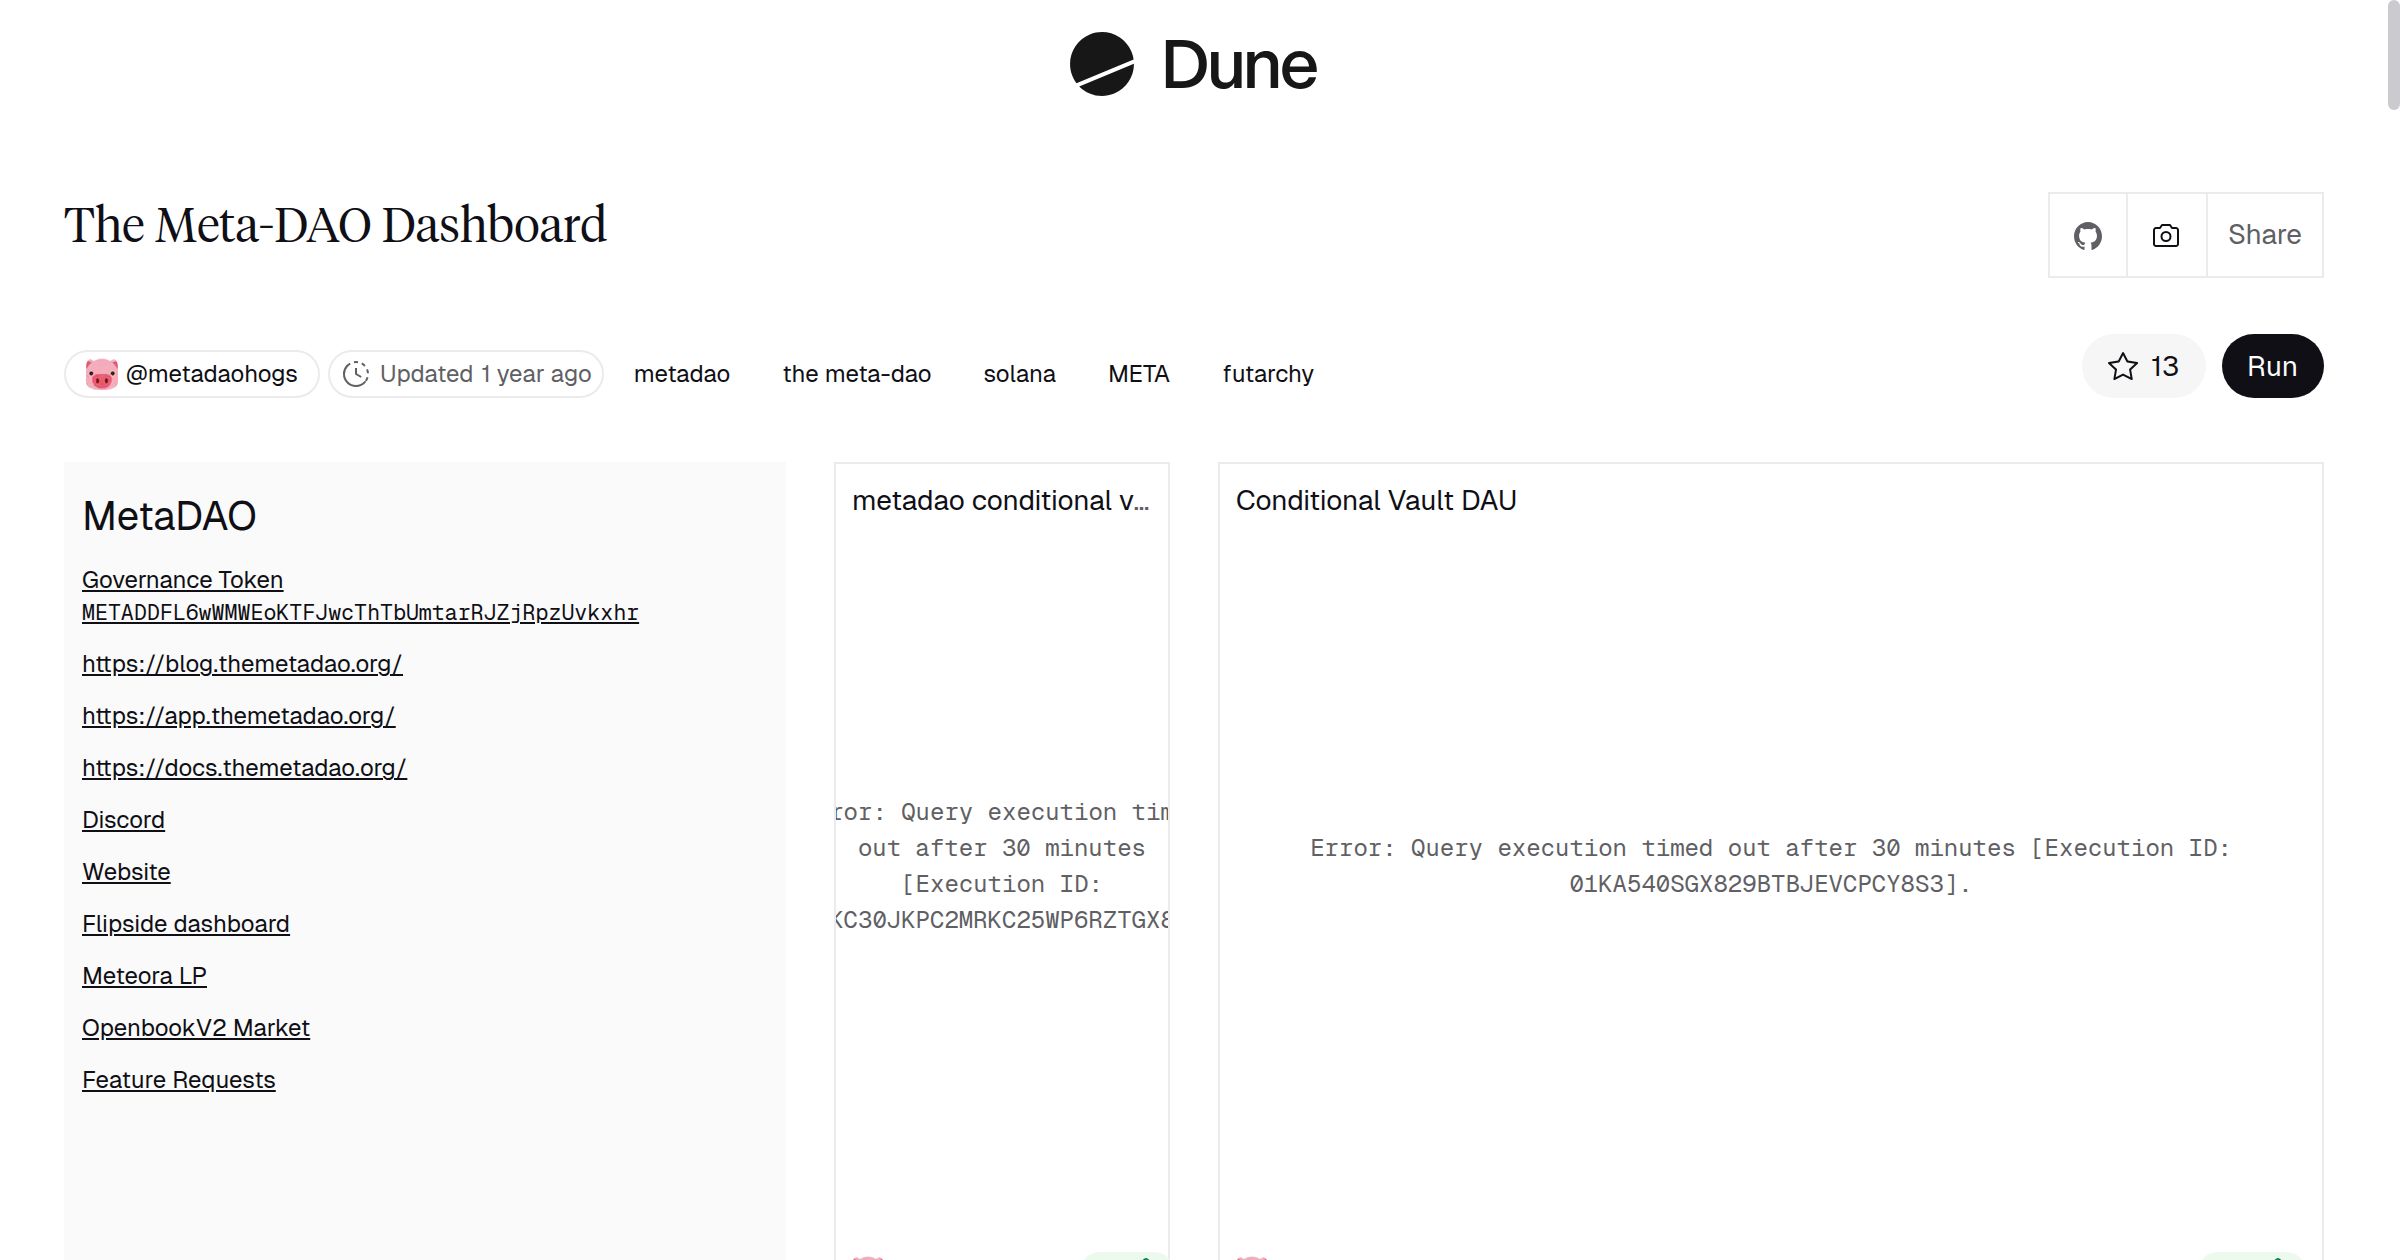Select the metadao tag
2400x1260 pixels.
pyautogui.click(x=681, y=373)
